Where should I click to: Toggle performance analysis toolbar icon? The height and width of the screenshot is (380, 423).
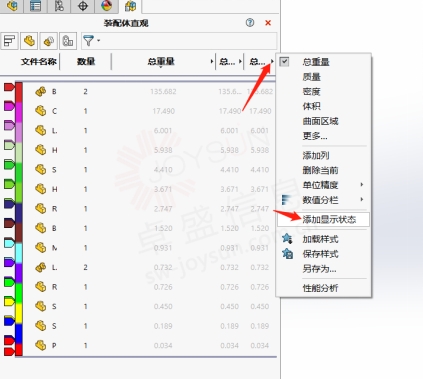[x=68, y=41]
